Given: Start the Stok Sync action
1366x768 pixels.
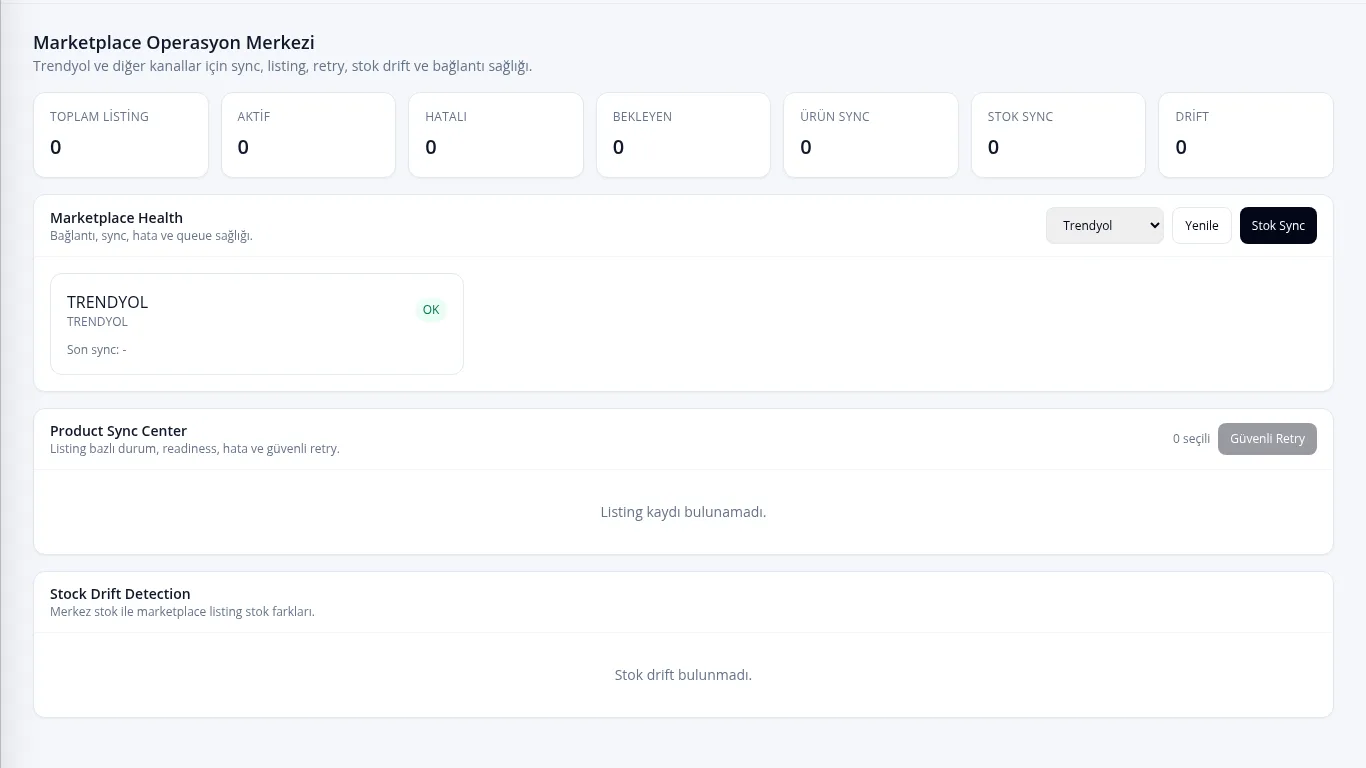Looking at the screenshot, I should [x=1278, y=225].
